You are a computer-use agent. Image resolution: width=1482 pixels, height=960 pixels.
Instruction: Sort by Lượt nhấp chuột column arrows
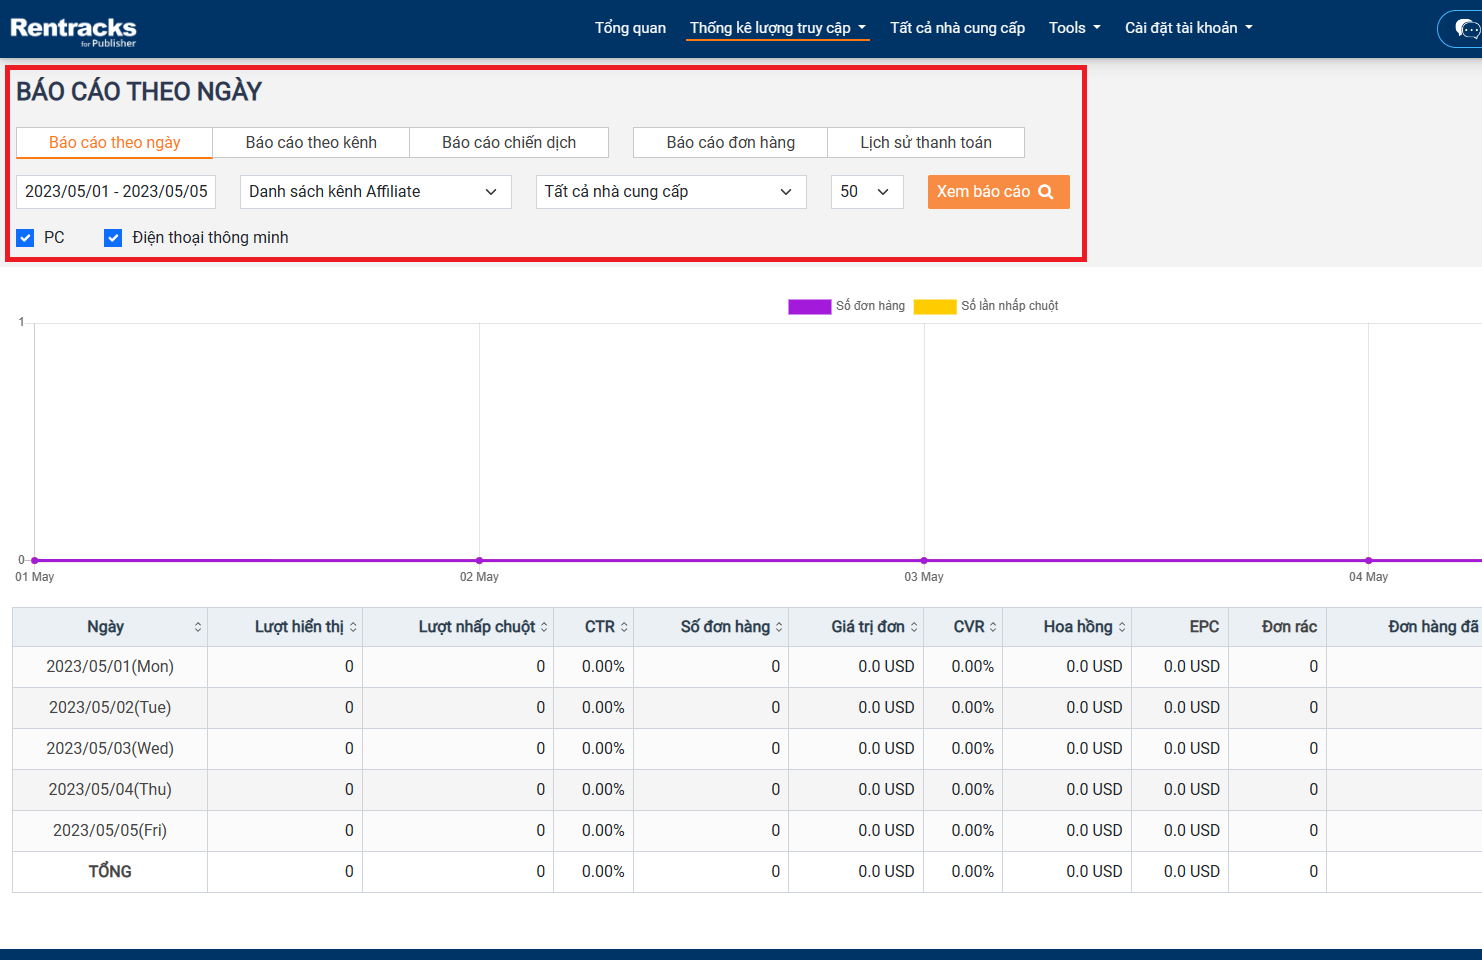(544, 627)
